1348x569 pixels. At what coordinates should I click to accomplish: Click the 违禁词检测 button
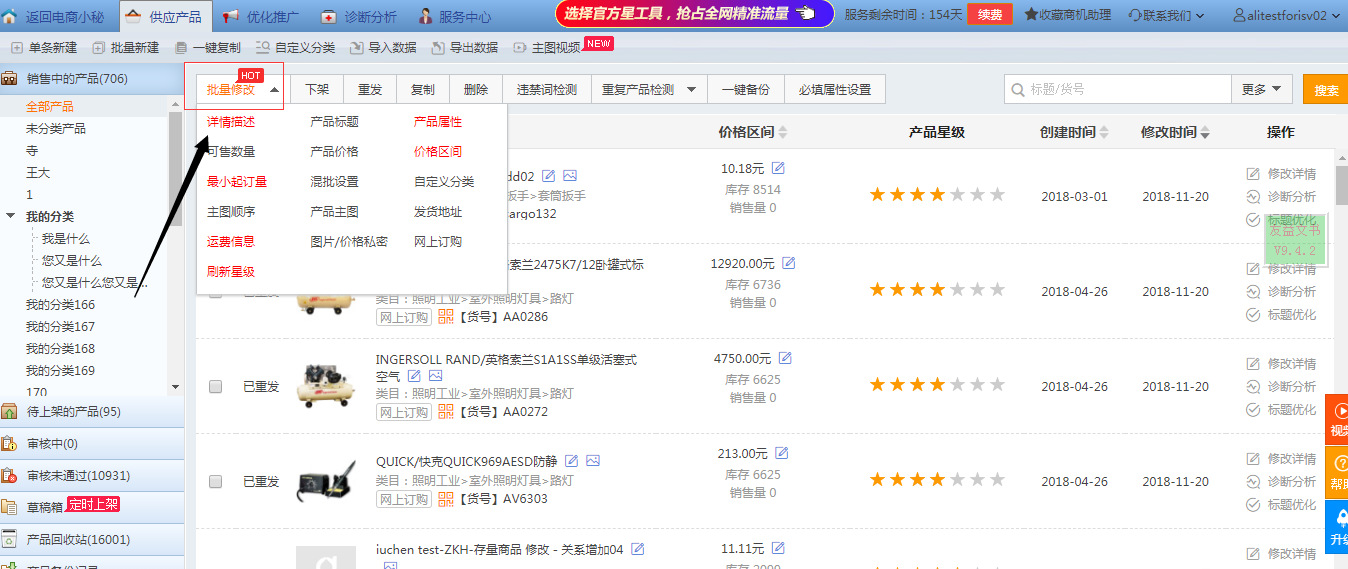click(547, 89)
